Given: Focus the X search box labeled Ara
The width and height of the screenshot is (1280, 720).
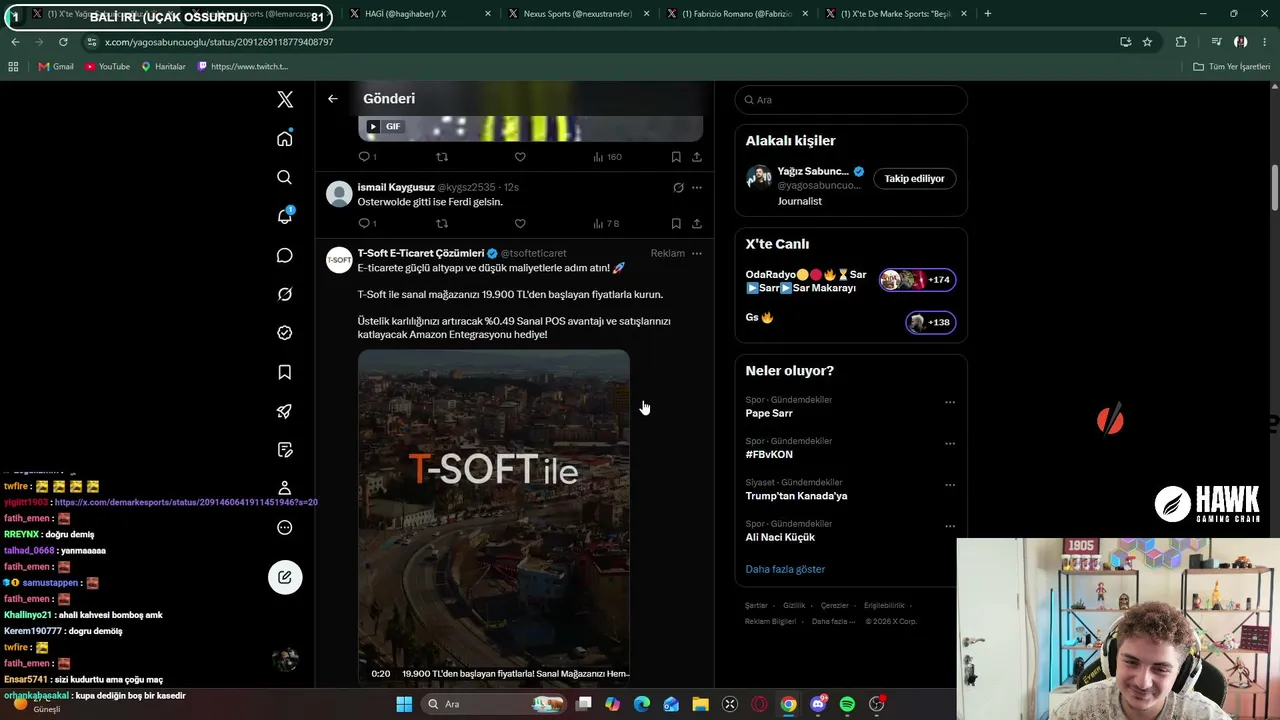Looking at the screenshot, I should [x=851, y=100].
